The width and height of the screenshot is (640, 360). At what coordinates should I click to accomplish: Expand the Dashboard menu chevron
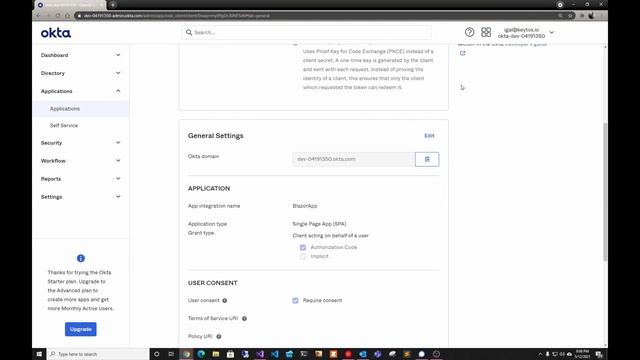click(x=118, y=55)
